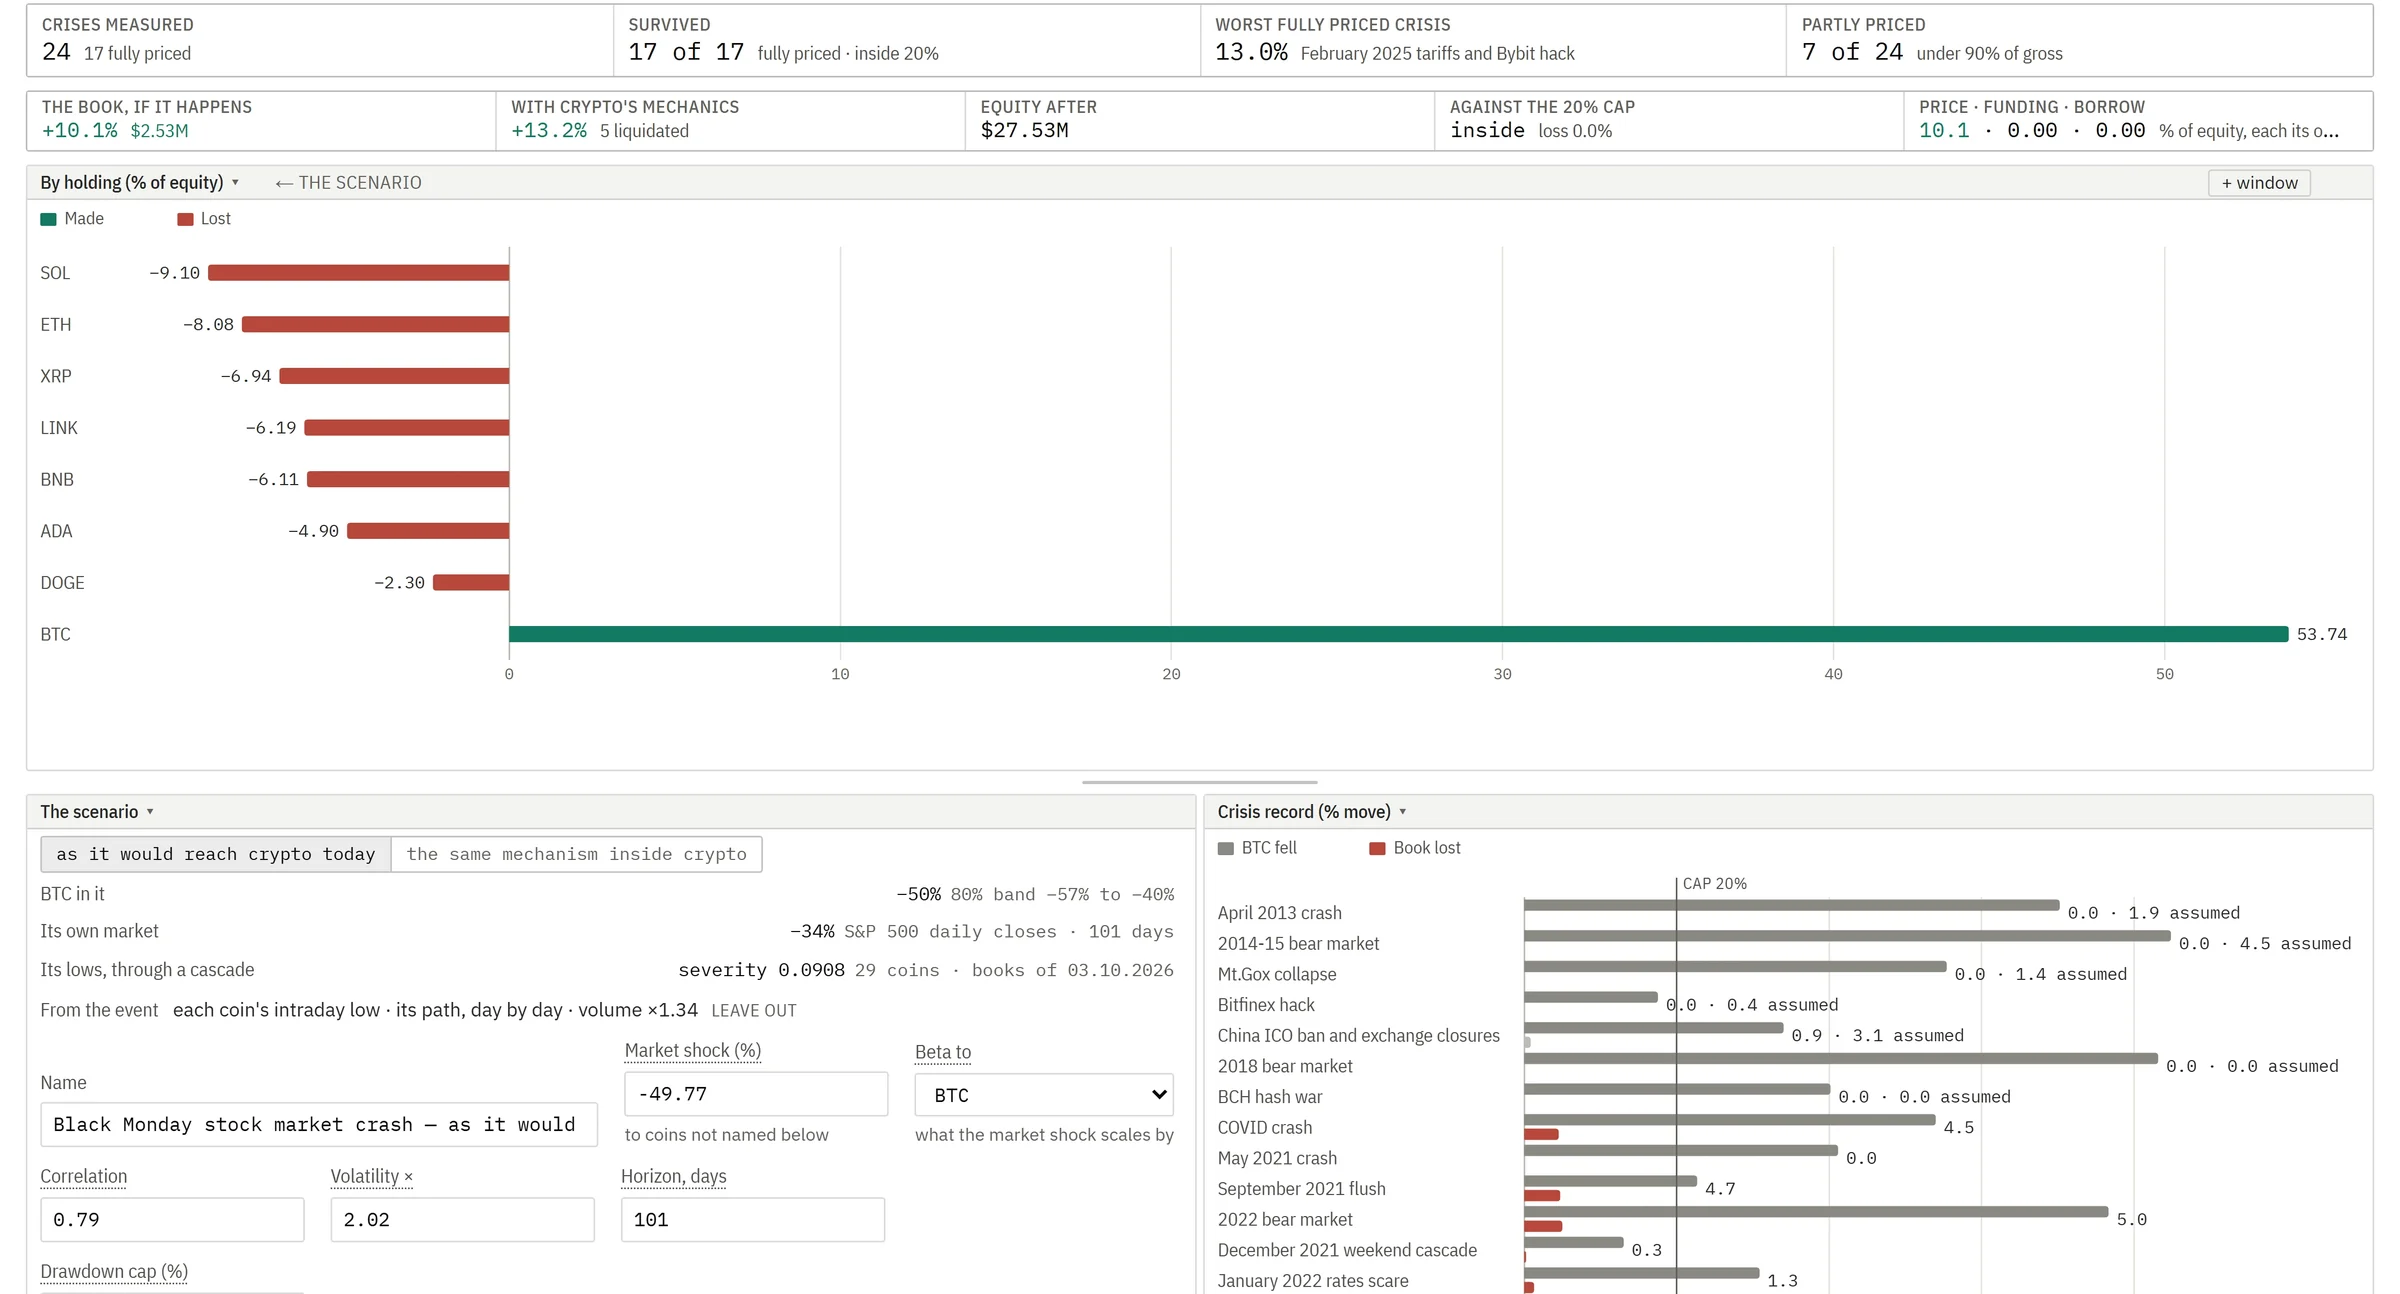Click the green BTC bar valued 53.74
Screen dimensions: 2400x1294
tap(1398, 634)
